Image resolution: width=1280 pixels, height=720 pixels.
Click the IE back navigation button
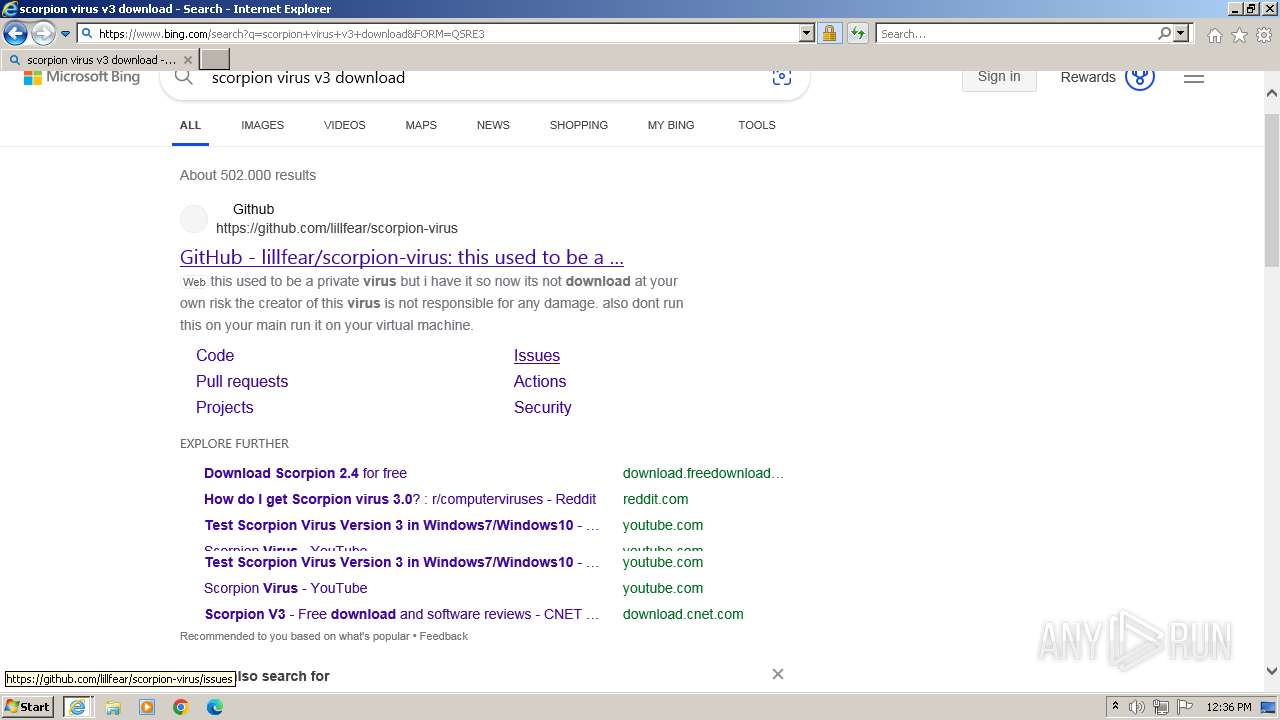point(15,33)
